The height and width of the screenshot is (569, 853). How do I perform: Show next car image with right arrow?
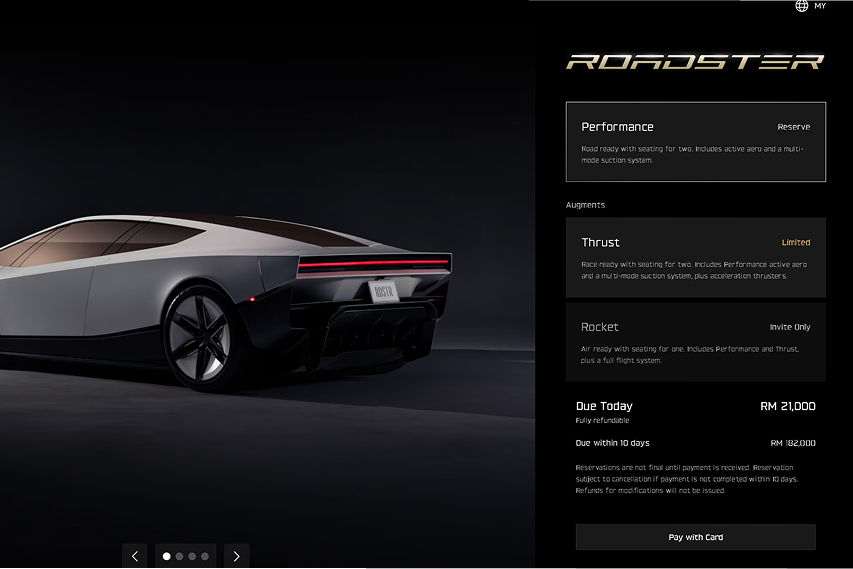(237, 556)
